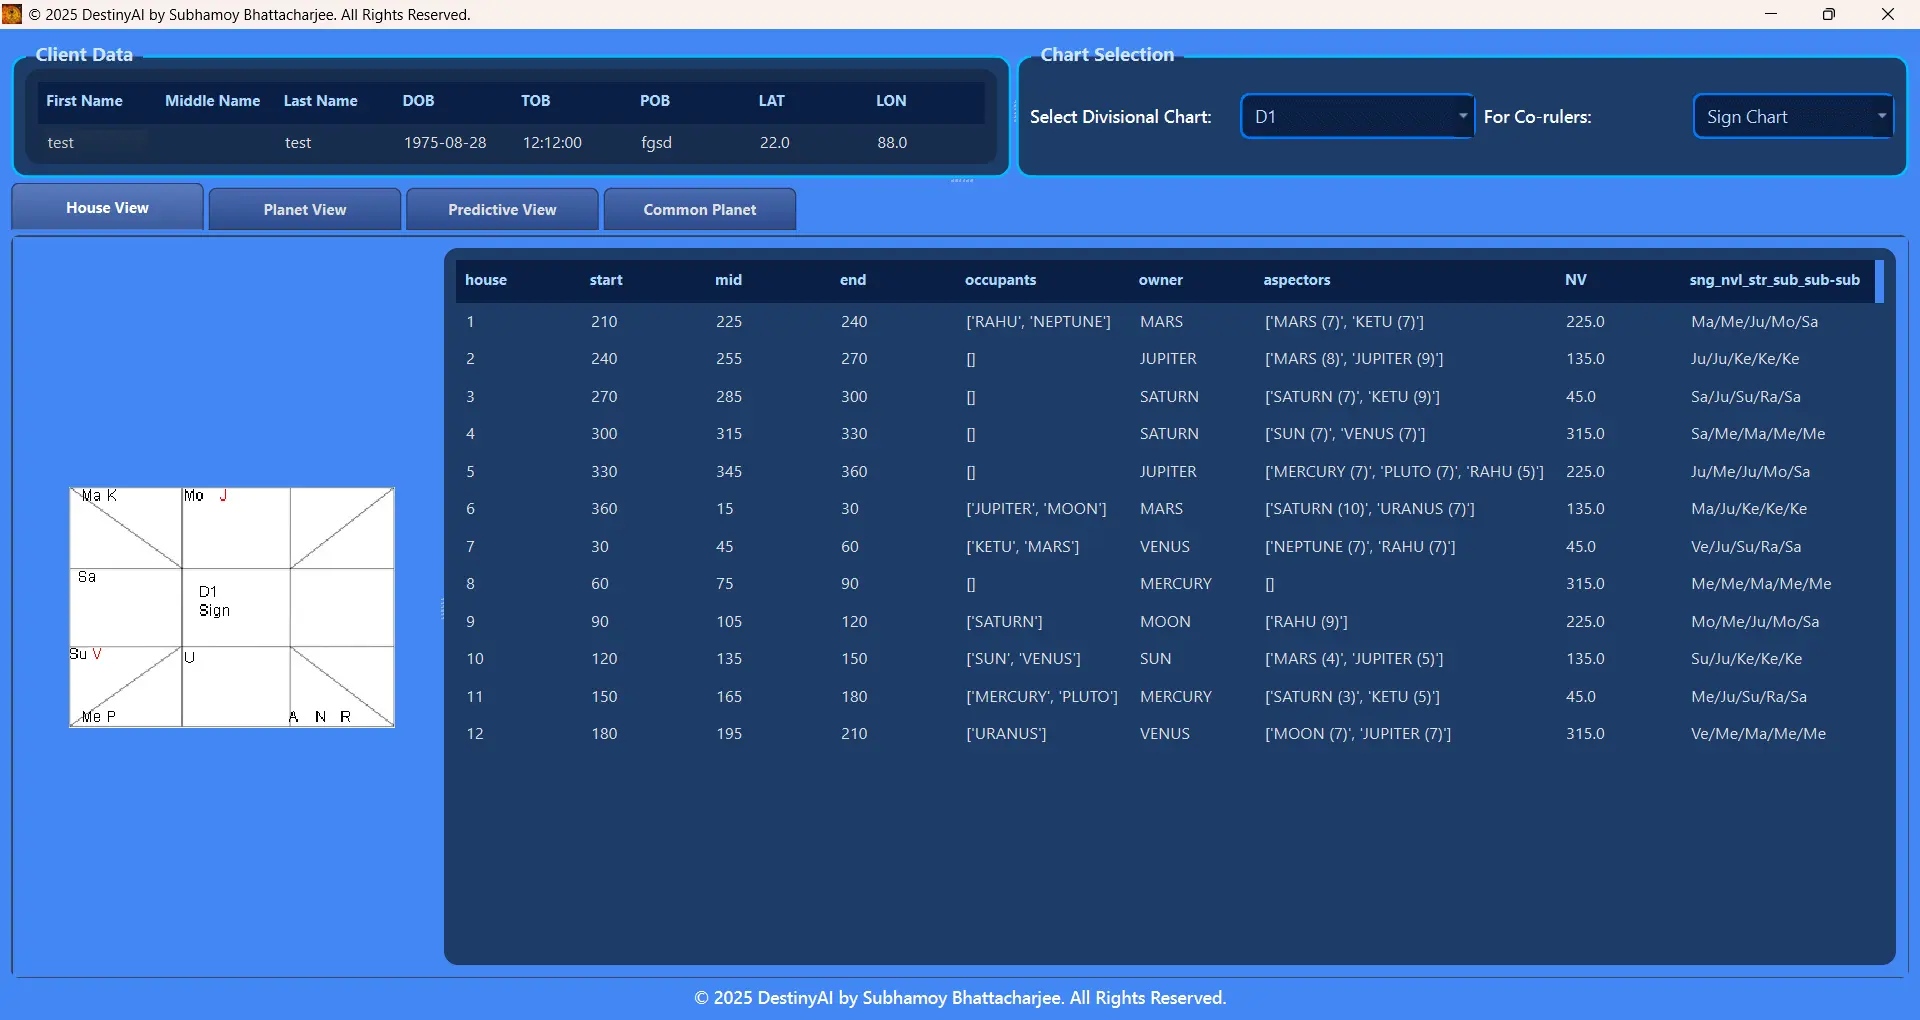Open the Common Planet tab
Screen dimensions: 1920x1020
(x=699, y=209)
